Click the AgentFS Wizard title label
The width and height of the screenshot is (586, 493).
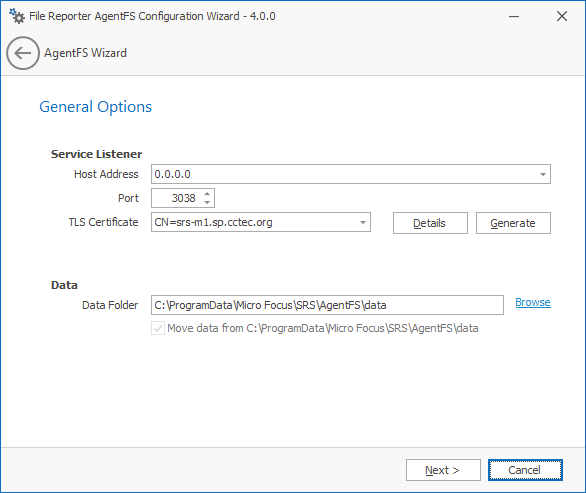pos(86,53)
